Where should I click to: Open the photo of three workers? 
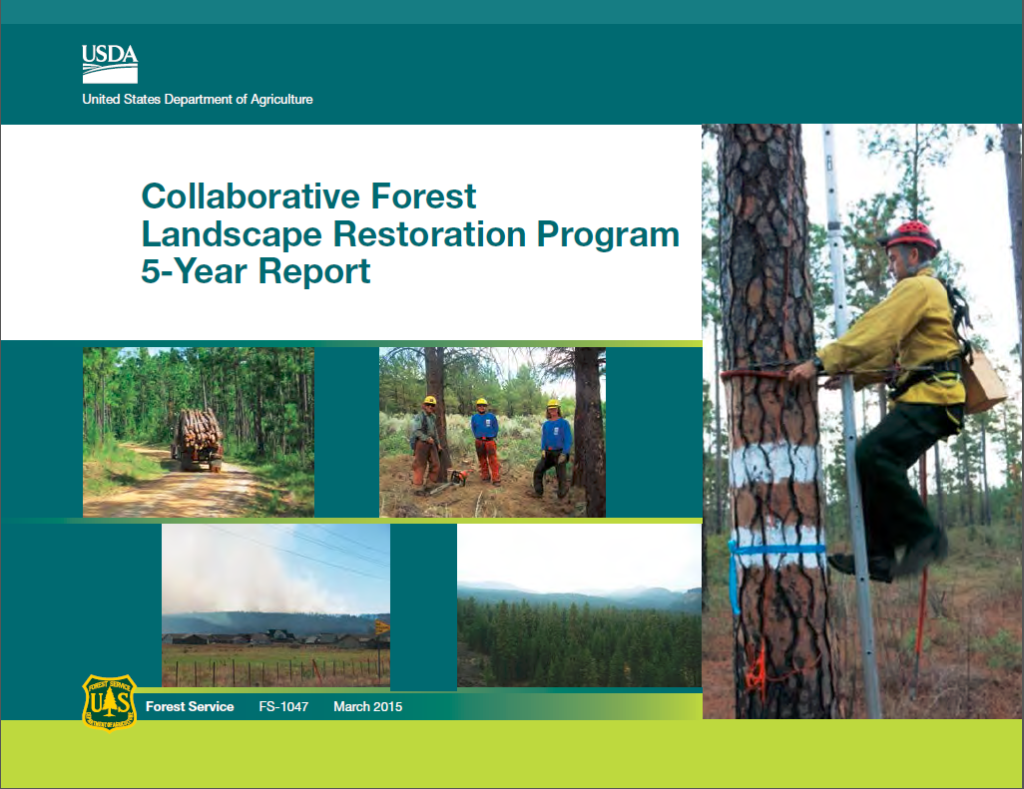click(492, 432)
